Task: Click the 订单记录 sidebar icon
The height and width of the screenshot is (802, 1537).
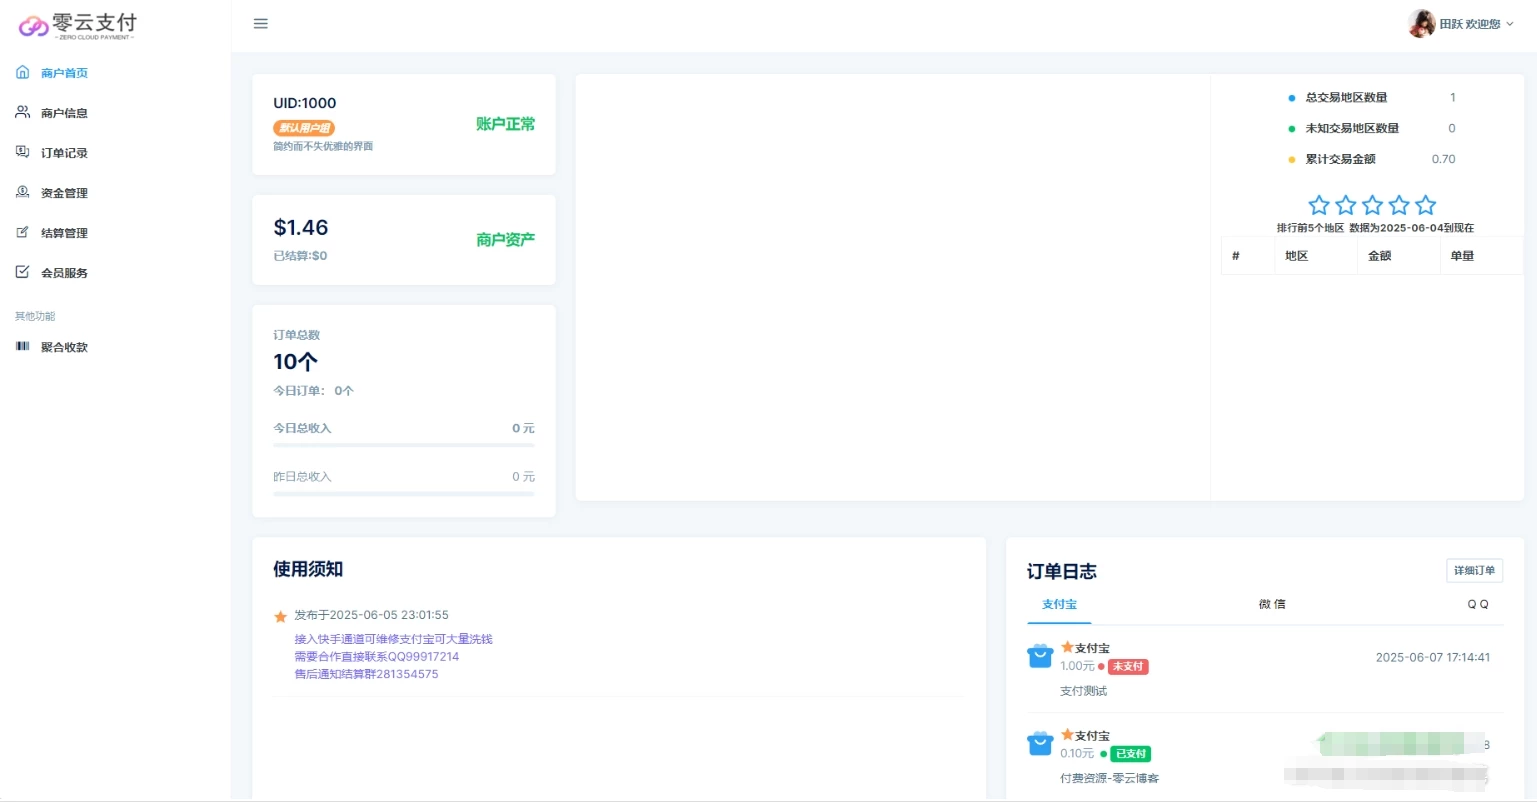Action: (x=22, y=152)
